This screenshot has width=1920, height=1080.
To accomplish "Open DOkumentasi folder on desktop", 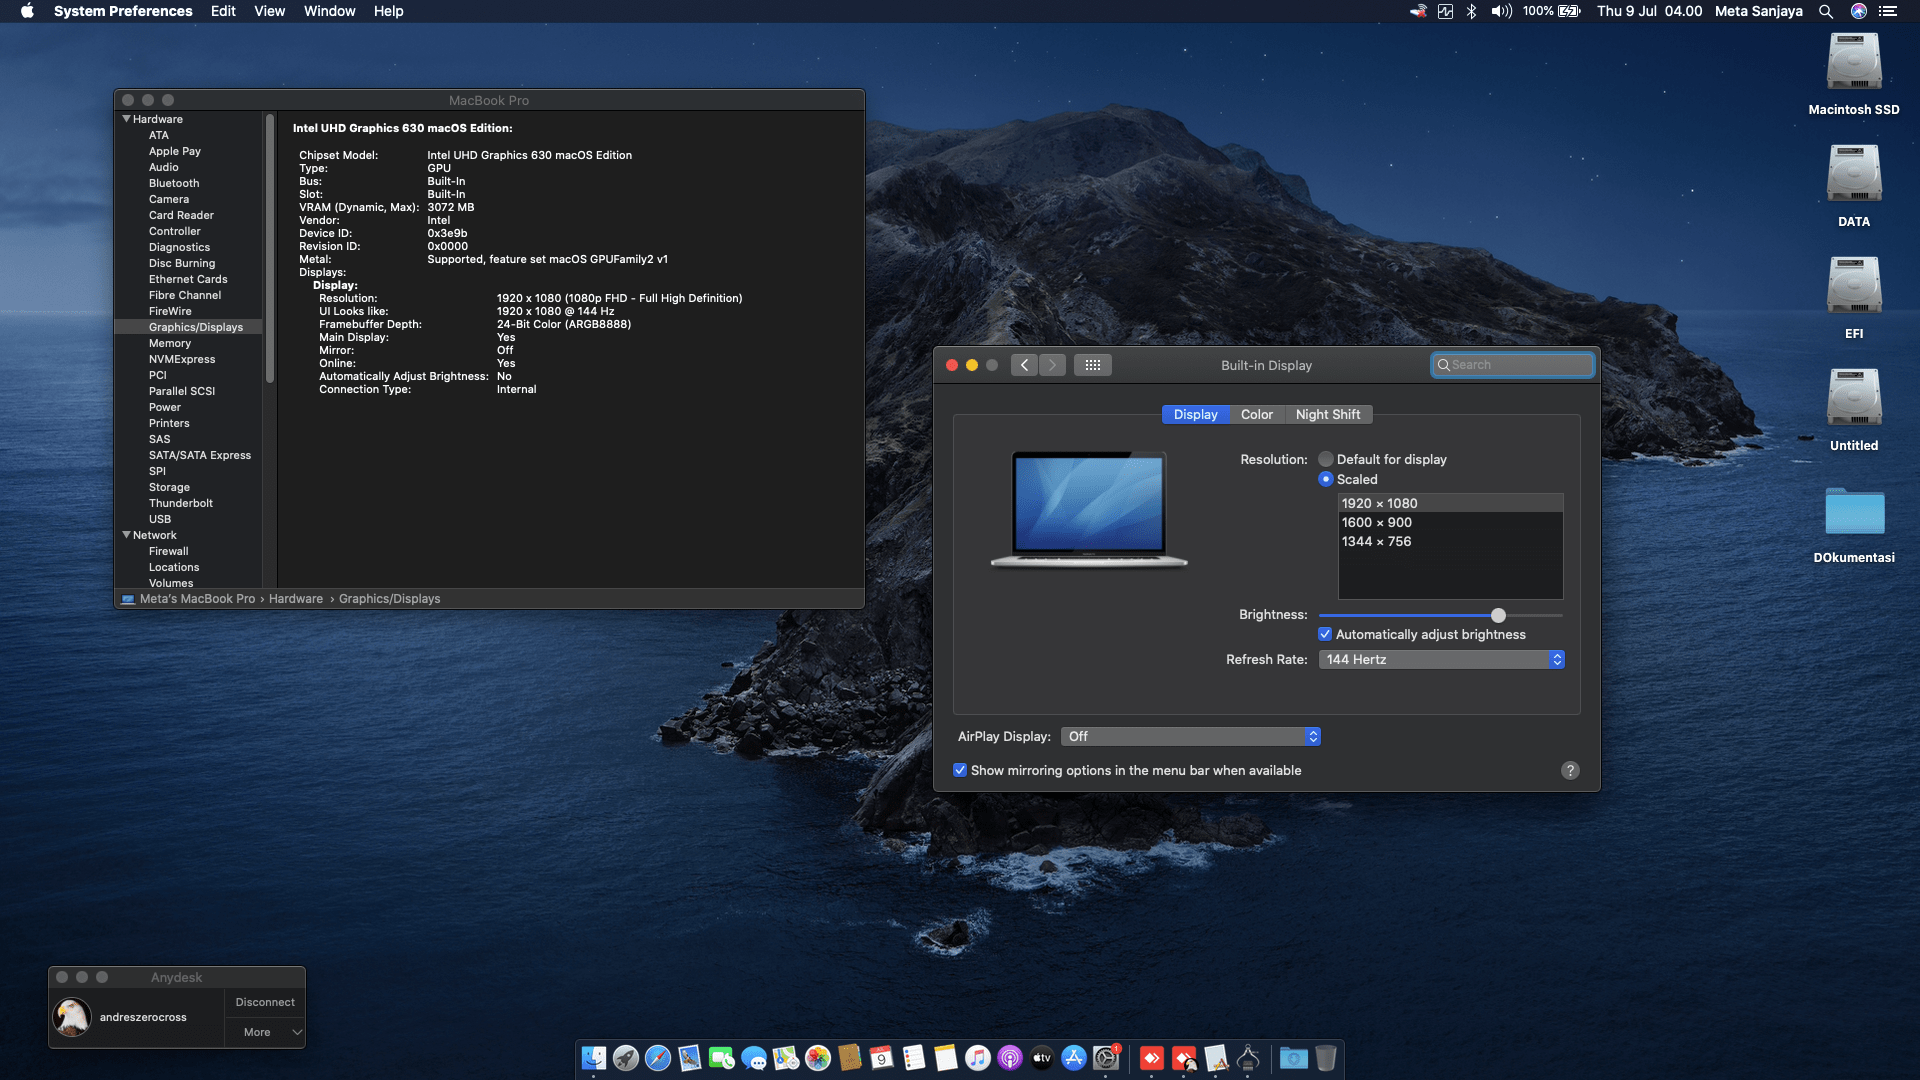I will (x=1854, y=524).
